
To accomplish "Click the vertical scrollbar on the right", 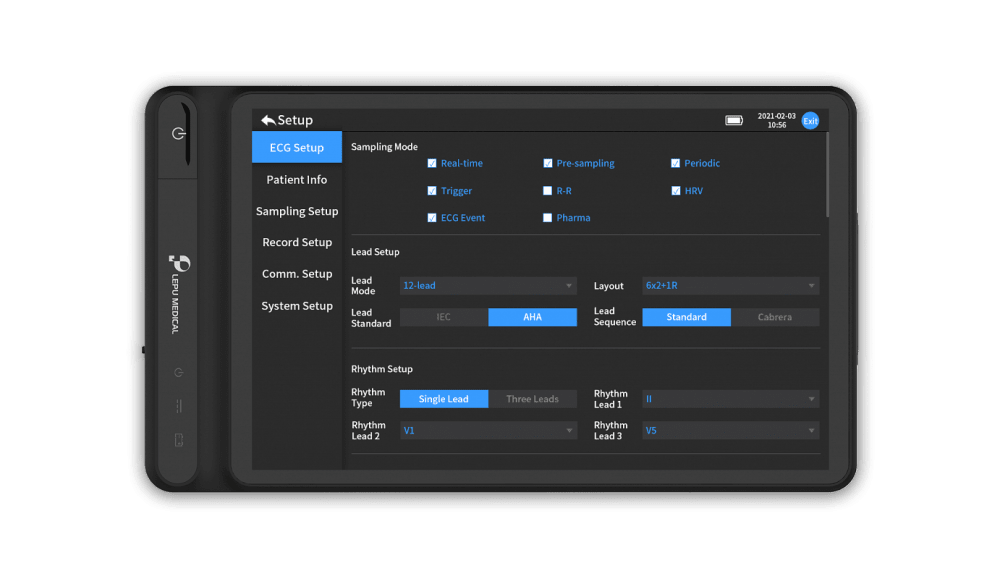I will coord(827,175).
